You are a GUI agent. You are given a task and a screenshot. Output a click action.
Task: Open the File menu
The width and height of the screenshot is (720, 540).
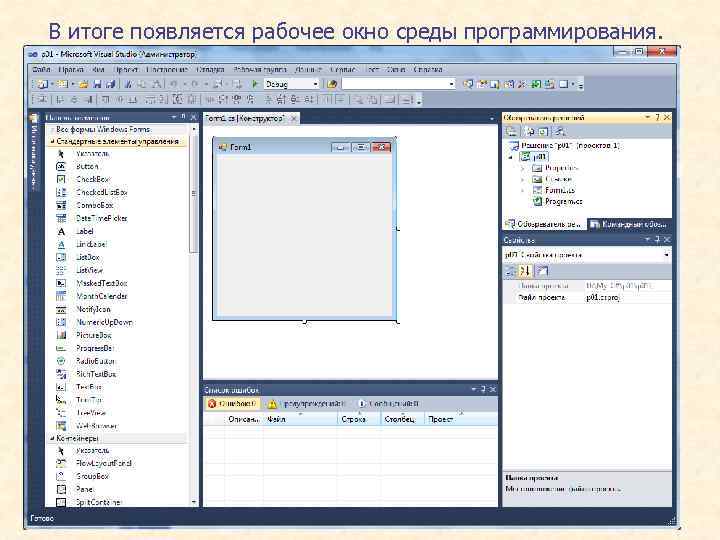(x=41, y=69)
